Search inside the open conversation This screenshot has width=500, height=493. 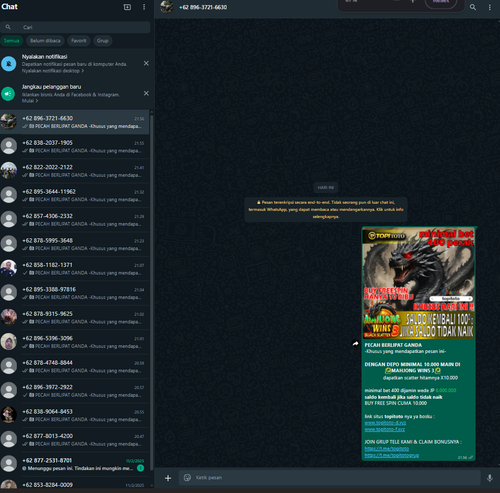pos(473,7)
